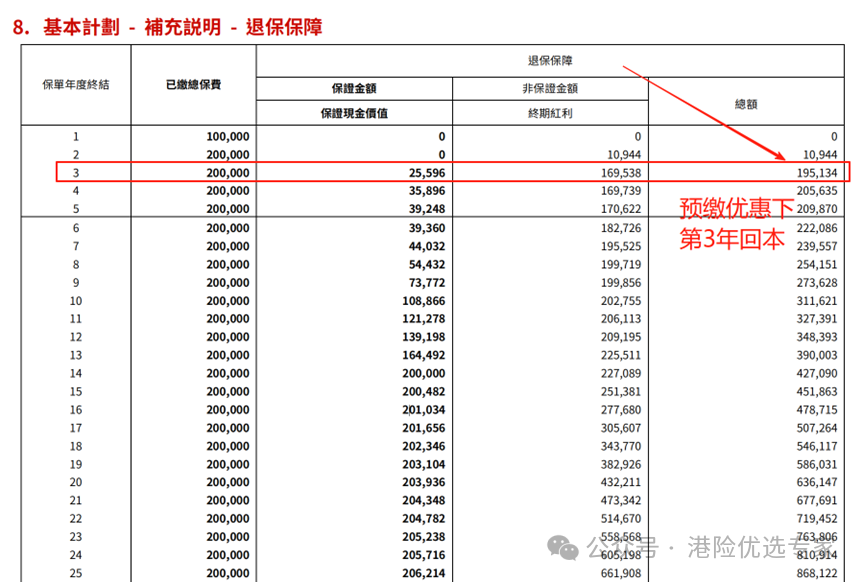This screenshot has height=582, width=863.
Task: Select total value 546,117
Action: (817, 446)
